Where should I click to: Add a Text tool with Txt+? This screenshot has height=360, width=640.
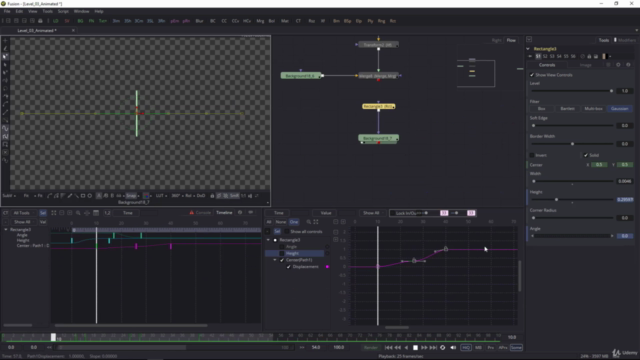(103, 21)
